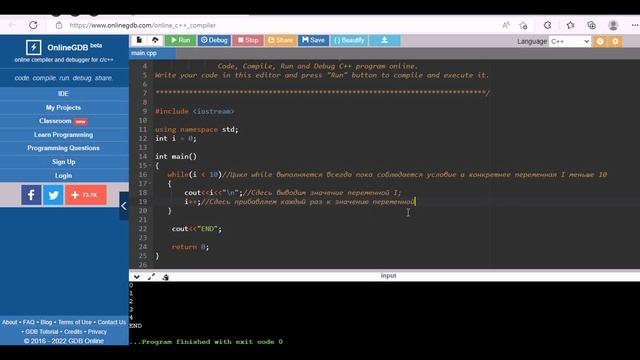Click the About footer link

(x=9, y=322)
